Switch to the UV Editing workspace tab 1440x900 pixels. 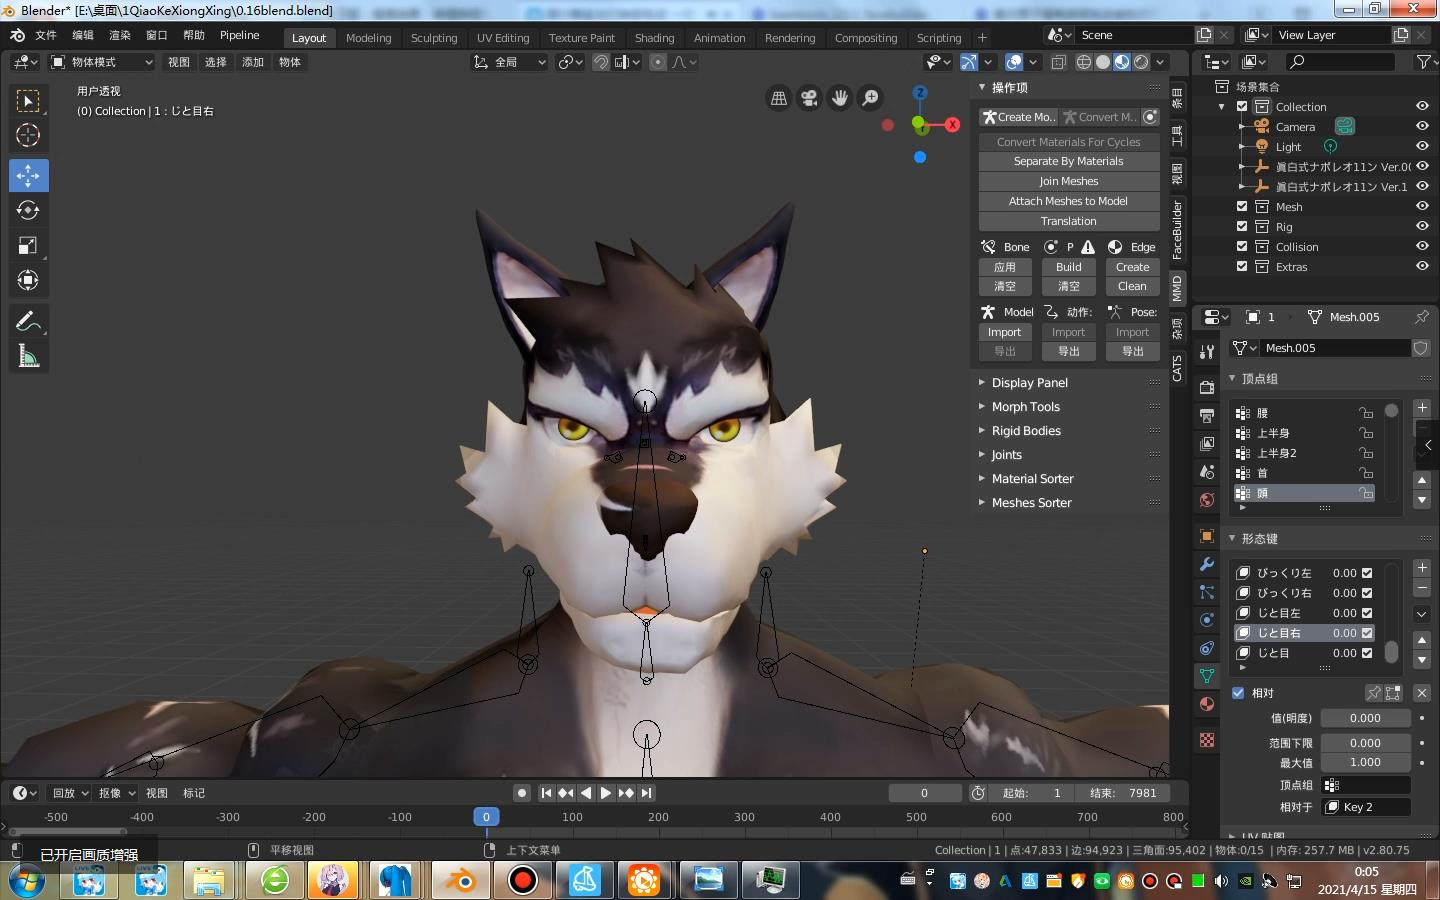coord(503,38)
